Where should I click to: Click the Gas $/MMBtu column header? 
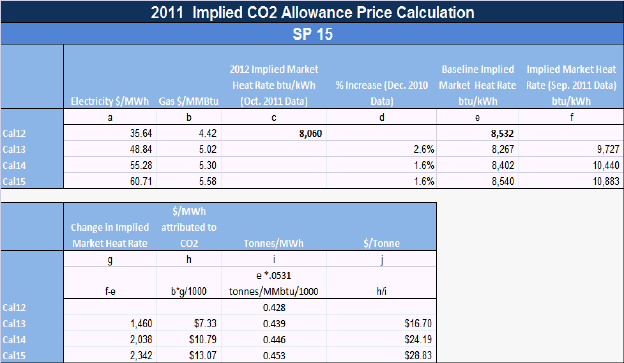pyautogui.click(x=189, y=101)
